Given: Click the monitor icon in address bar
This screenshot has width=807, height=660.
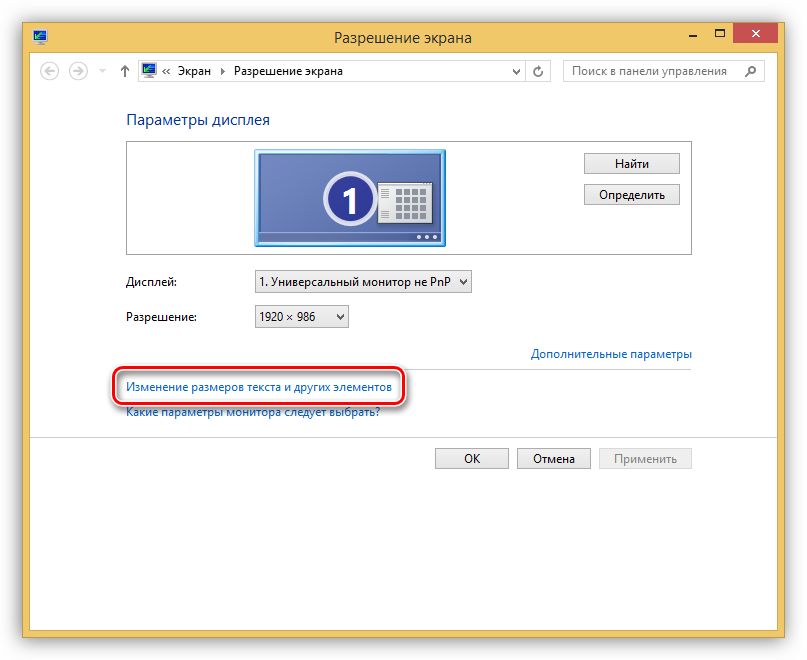Looking at the screenshot, I should (150, 71).
